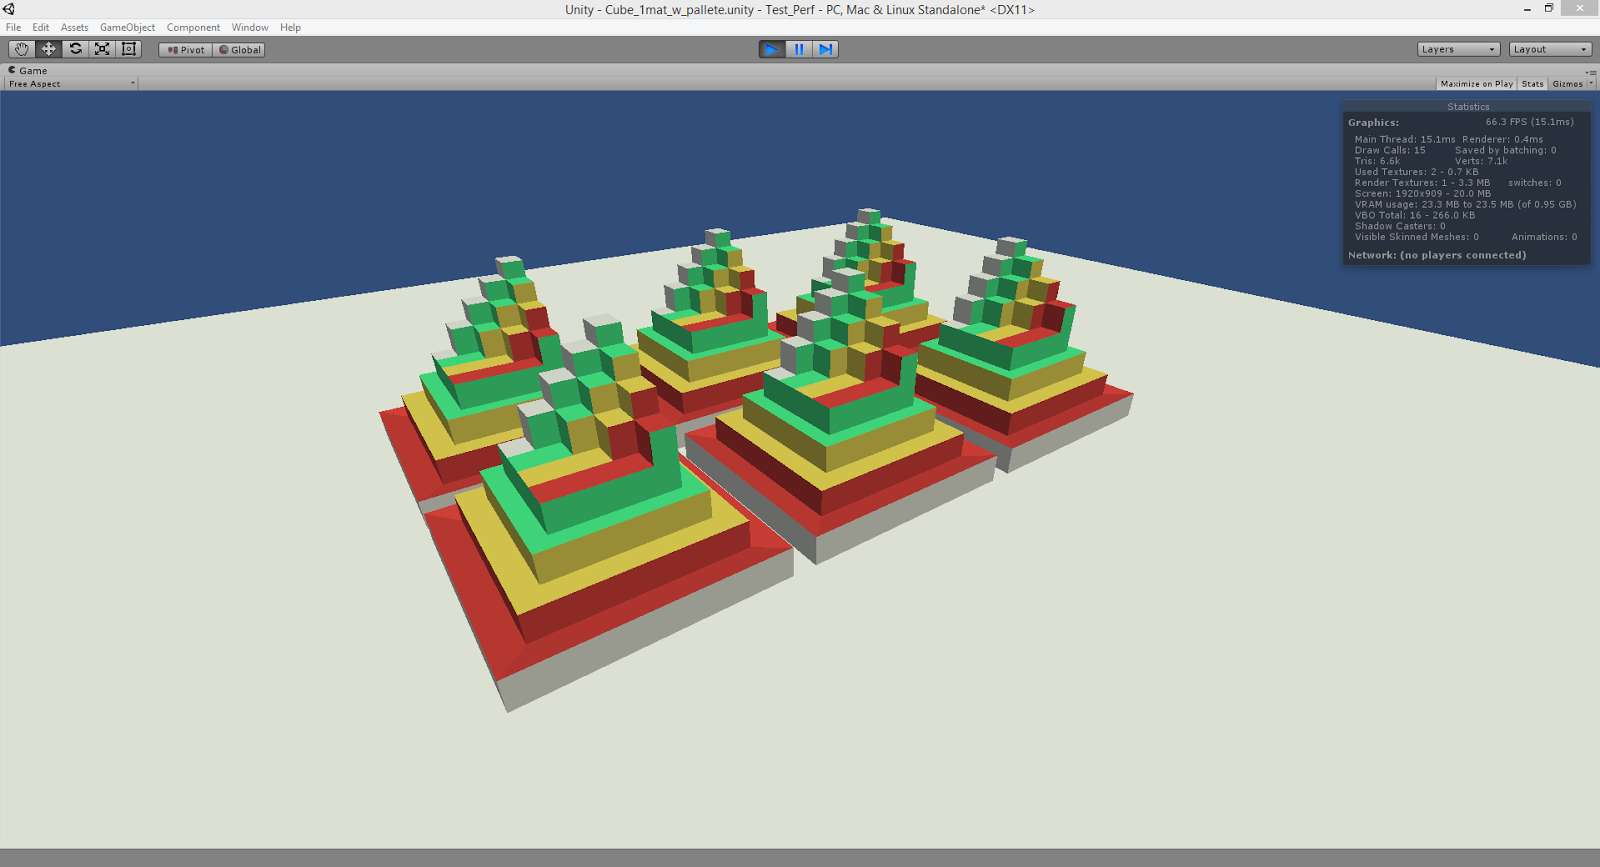Open the Layers dropdown

click(x=1459, y=49)
